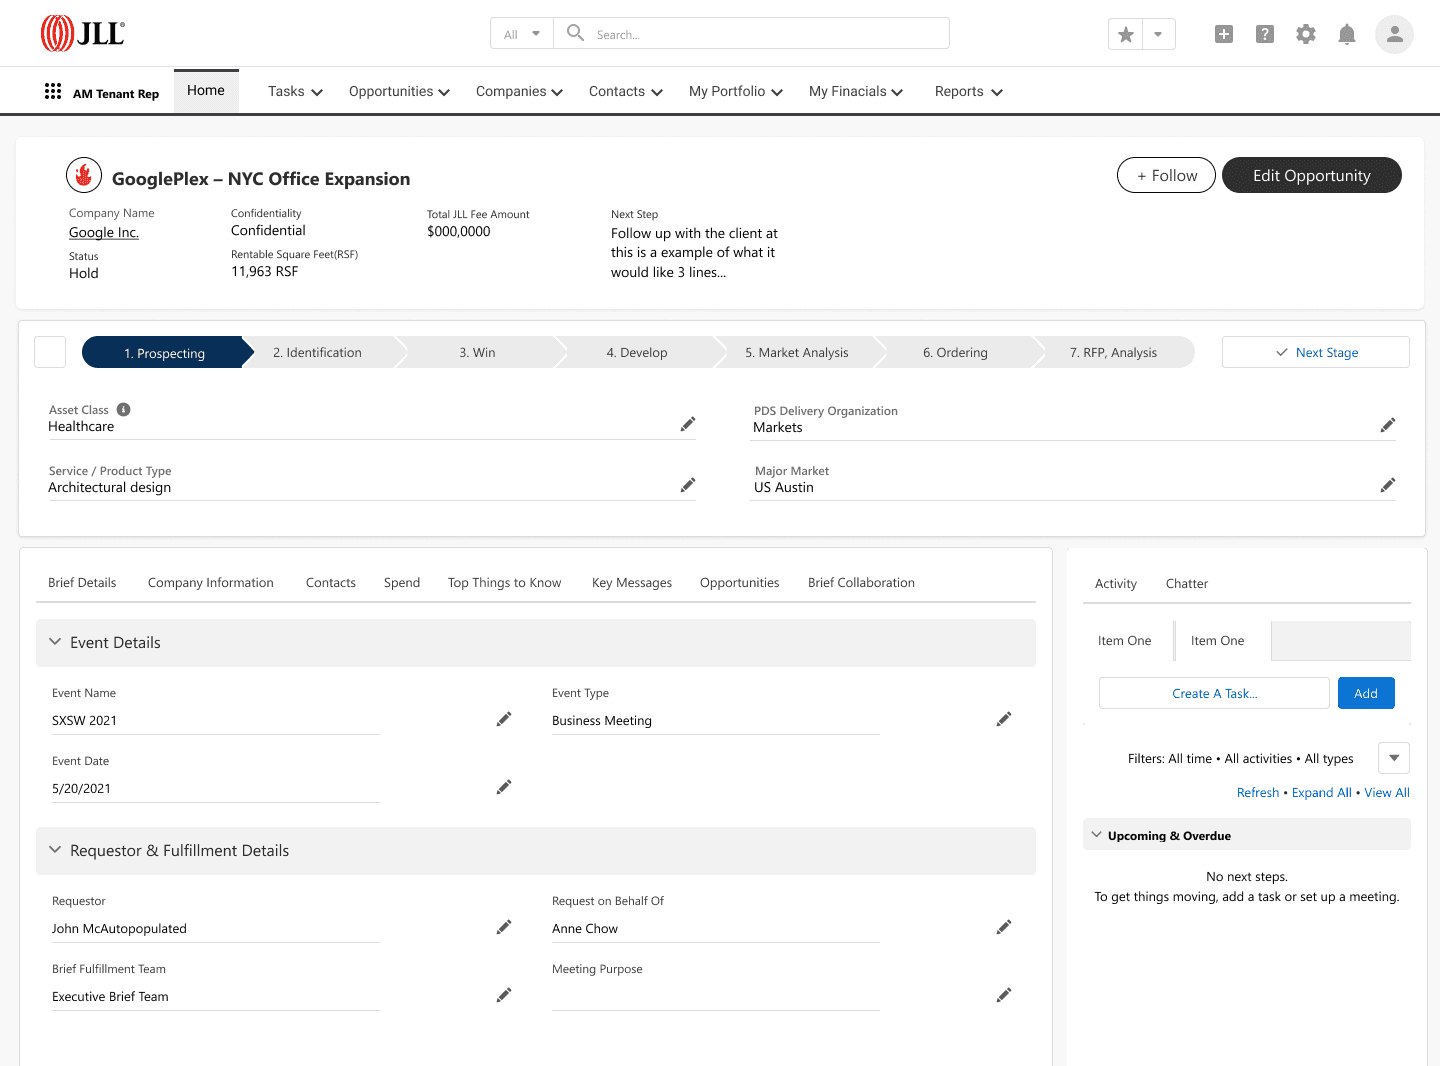Open the Key Messages tab
1440x1066 pixels.
[632, 583]
